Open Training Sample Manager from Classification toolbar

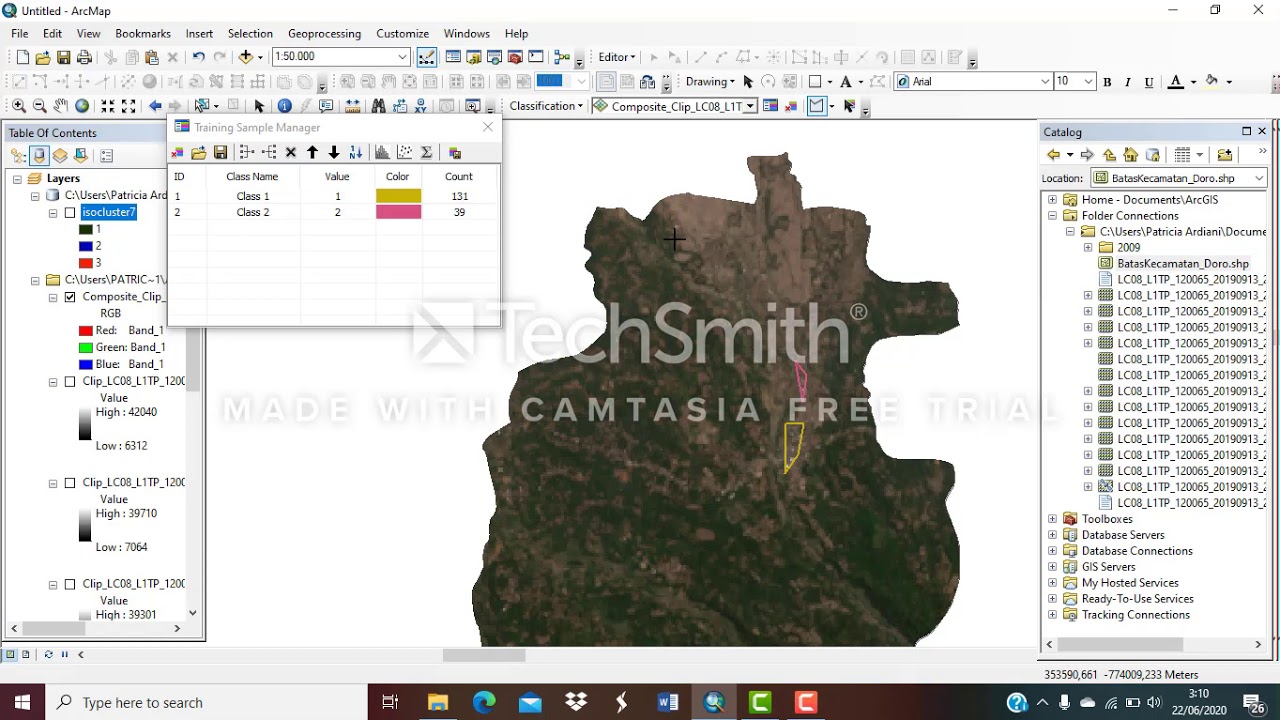click(x=771, y=106)
